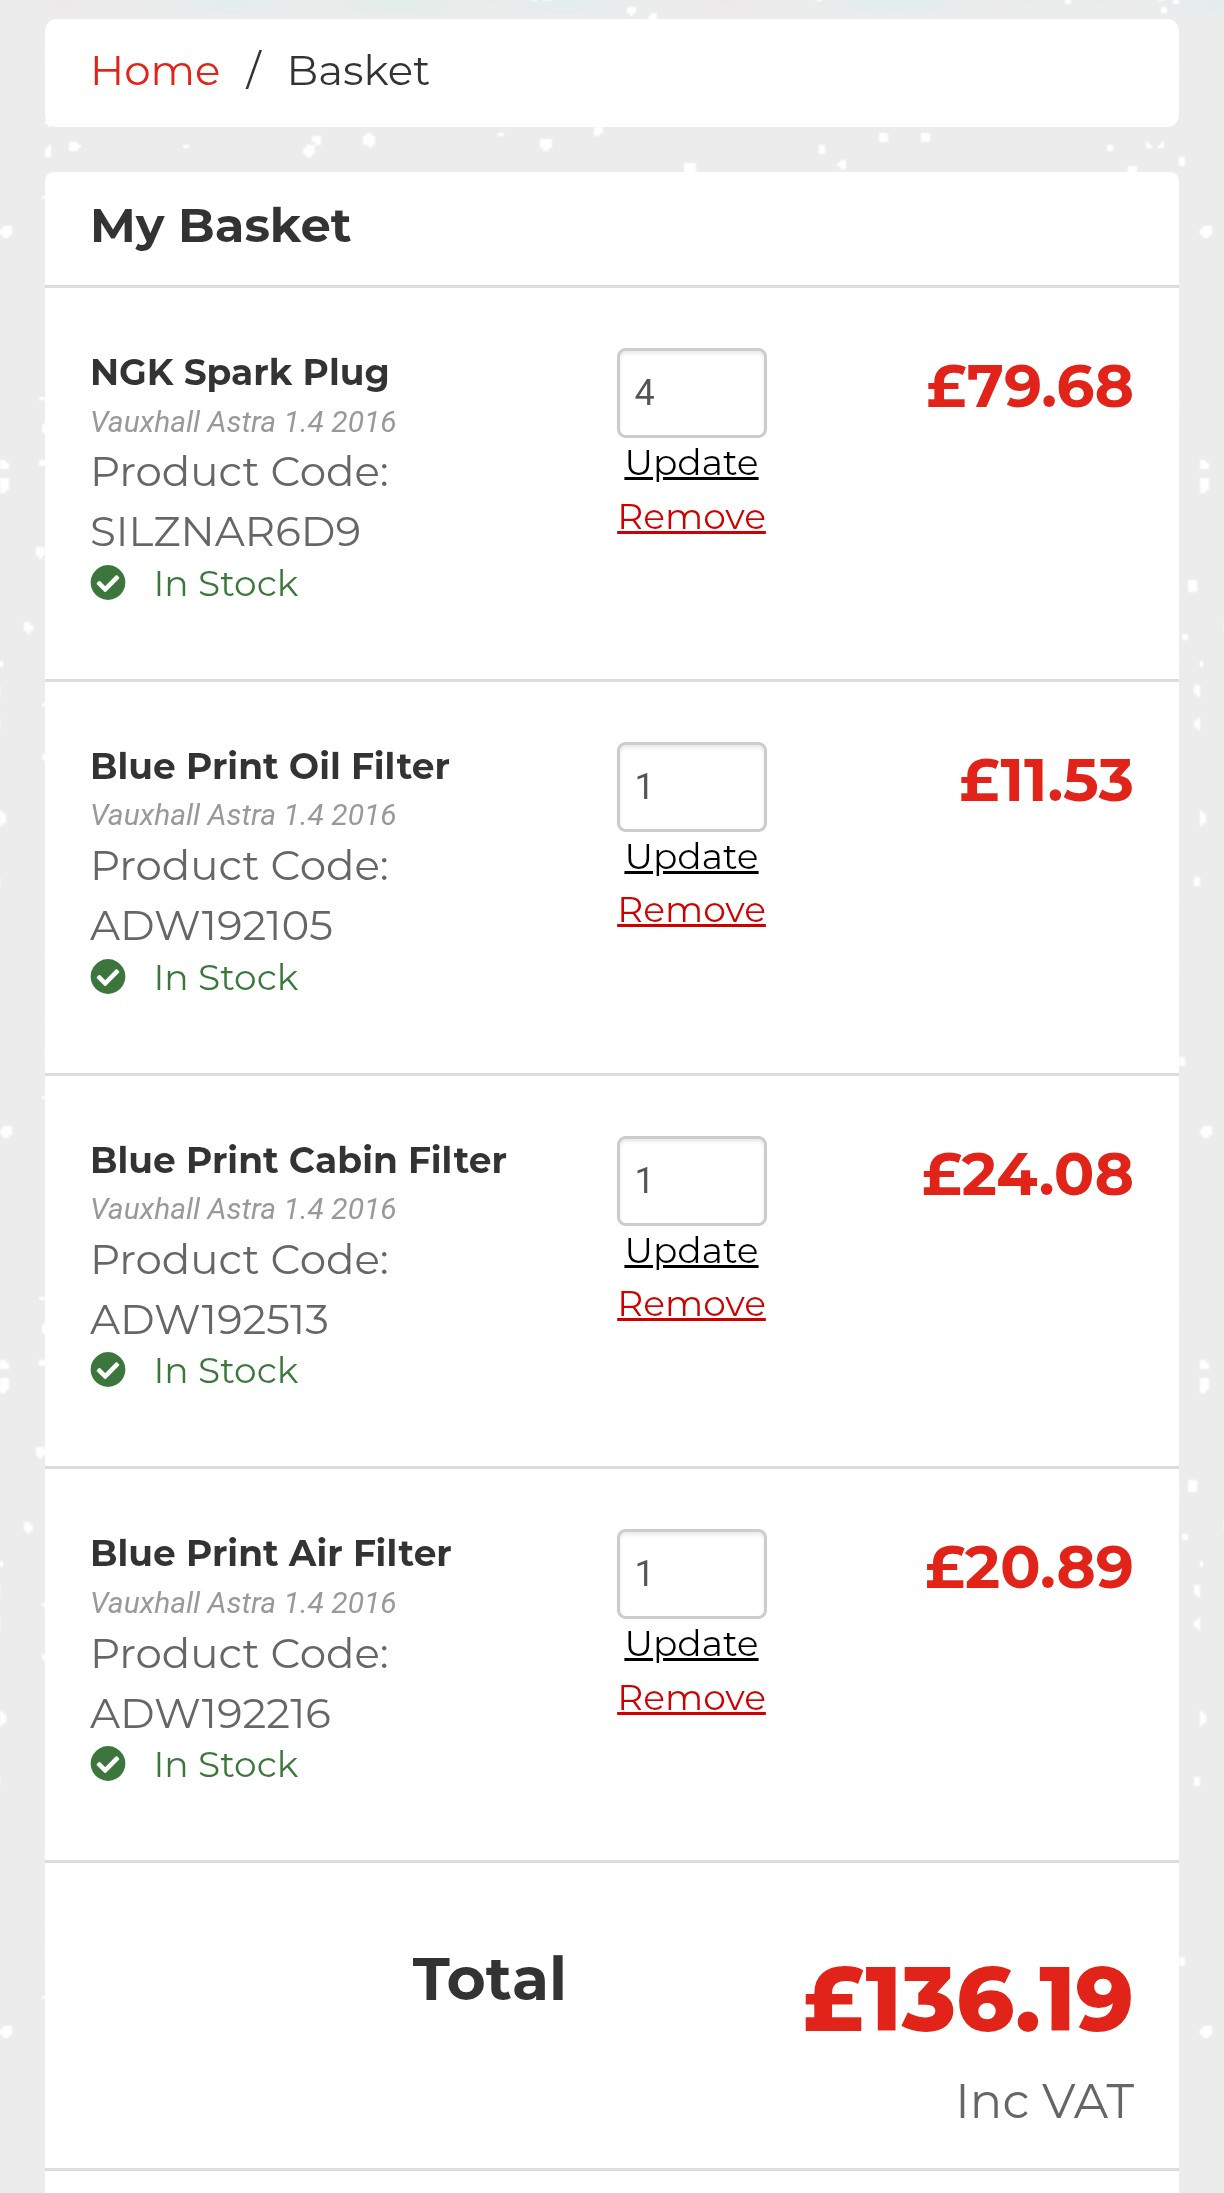Remove Blue Print Oil Filter from basket
Image resolution: width=1224 pixels, height=2193 pixels.
click(691, 910)
